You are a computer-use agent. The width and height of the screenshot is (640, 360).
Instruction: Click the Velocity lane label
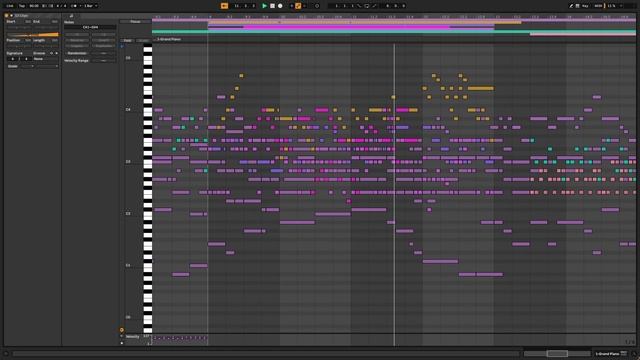click(132, 336)
